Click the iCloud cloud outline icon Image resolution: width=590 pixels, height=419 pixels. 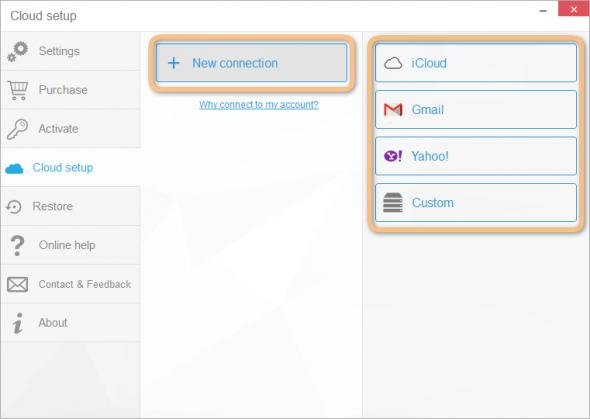393,63
